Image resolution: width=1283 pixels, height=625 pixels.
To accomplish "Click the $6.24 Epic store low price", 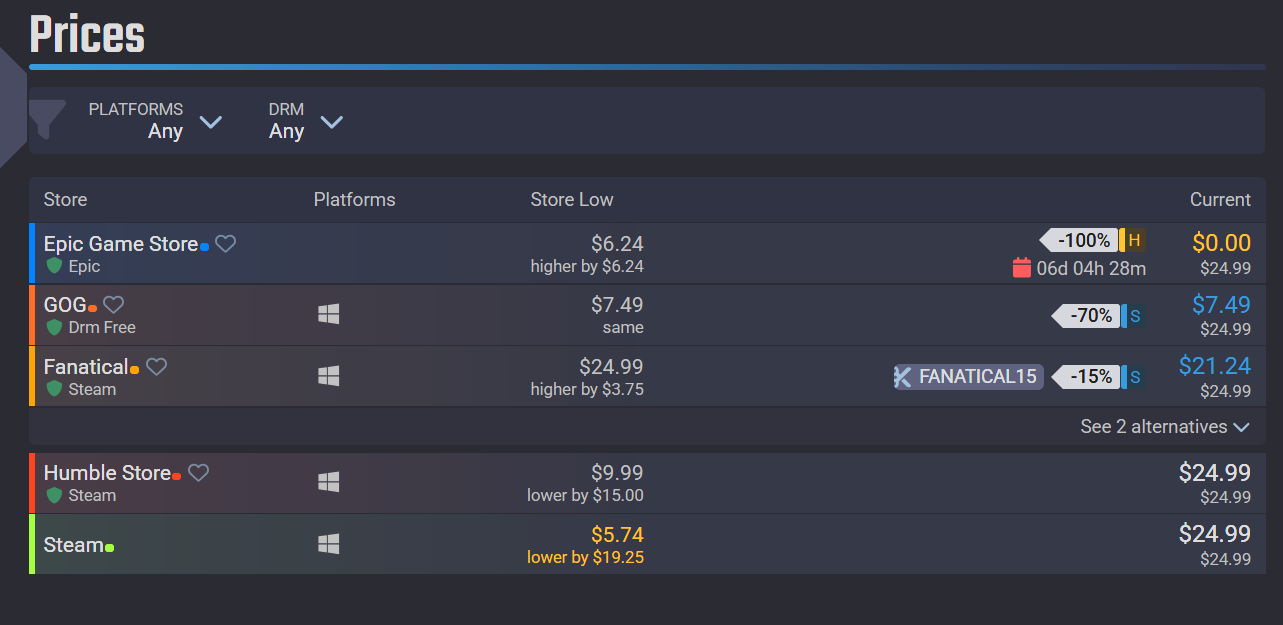I will pyautogui.click(x=617, y=244).
